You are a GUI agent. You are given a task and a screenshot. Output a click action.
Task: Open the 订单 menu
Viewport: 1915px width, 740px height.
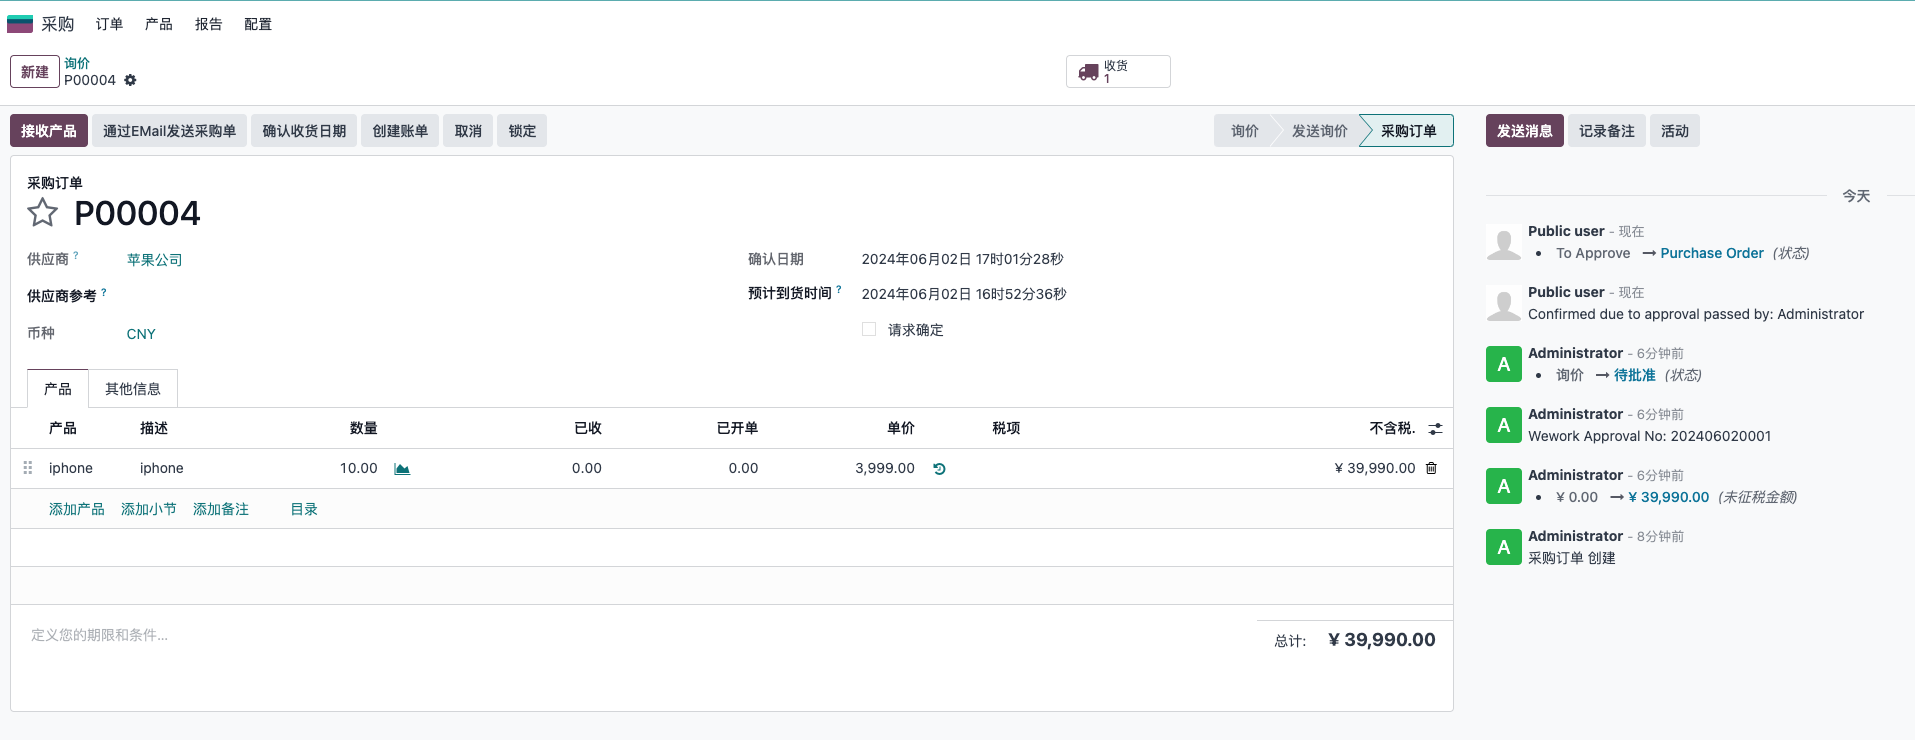point(109,24)
